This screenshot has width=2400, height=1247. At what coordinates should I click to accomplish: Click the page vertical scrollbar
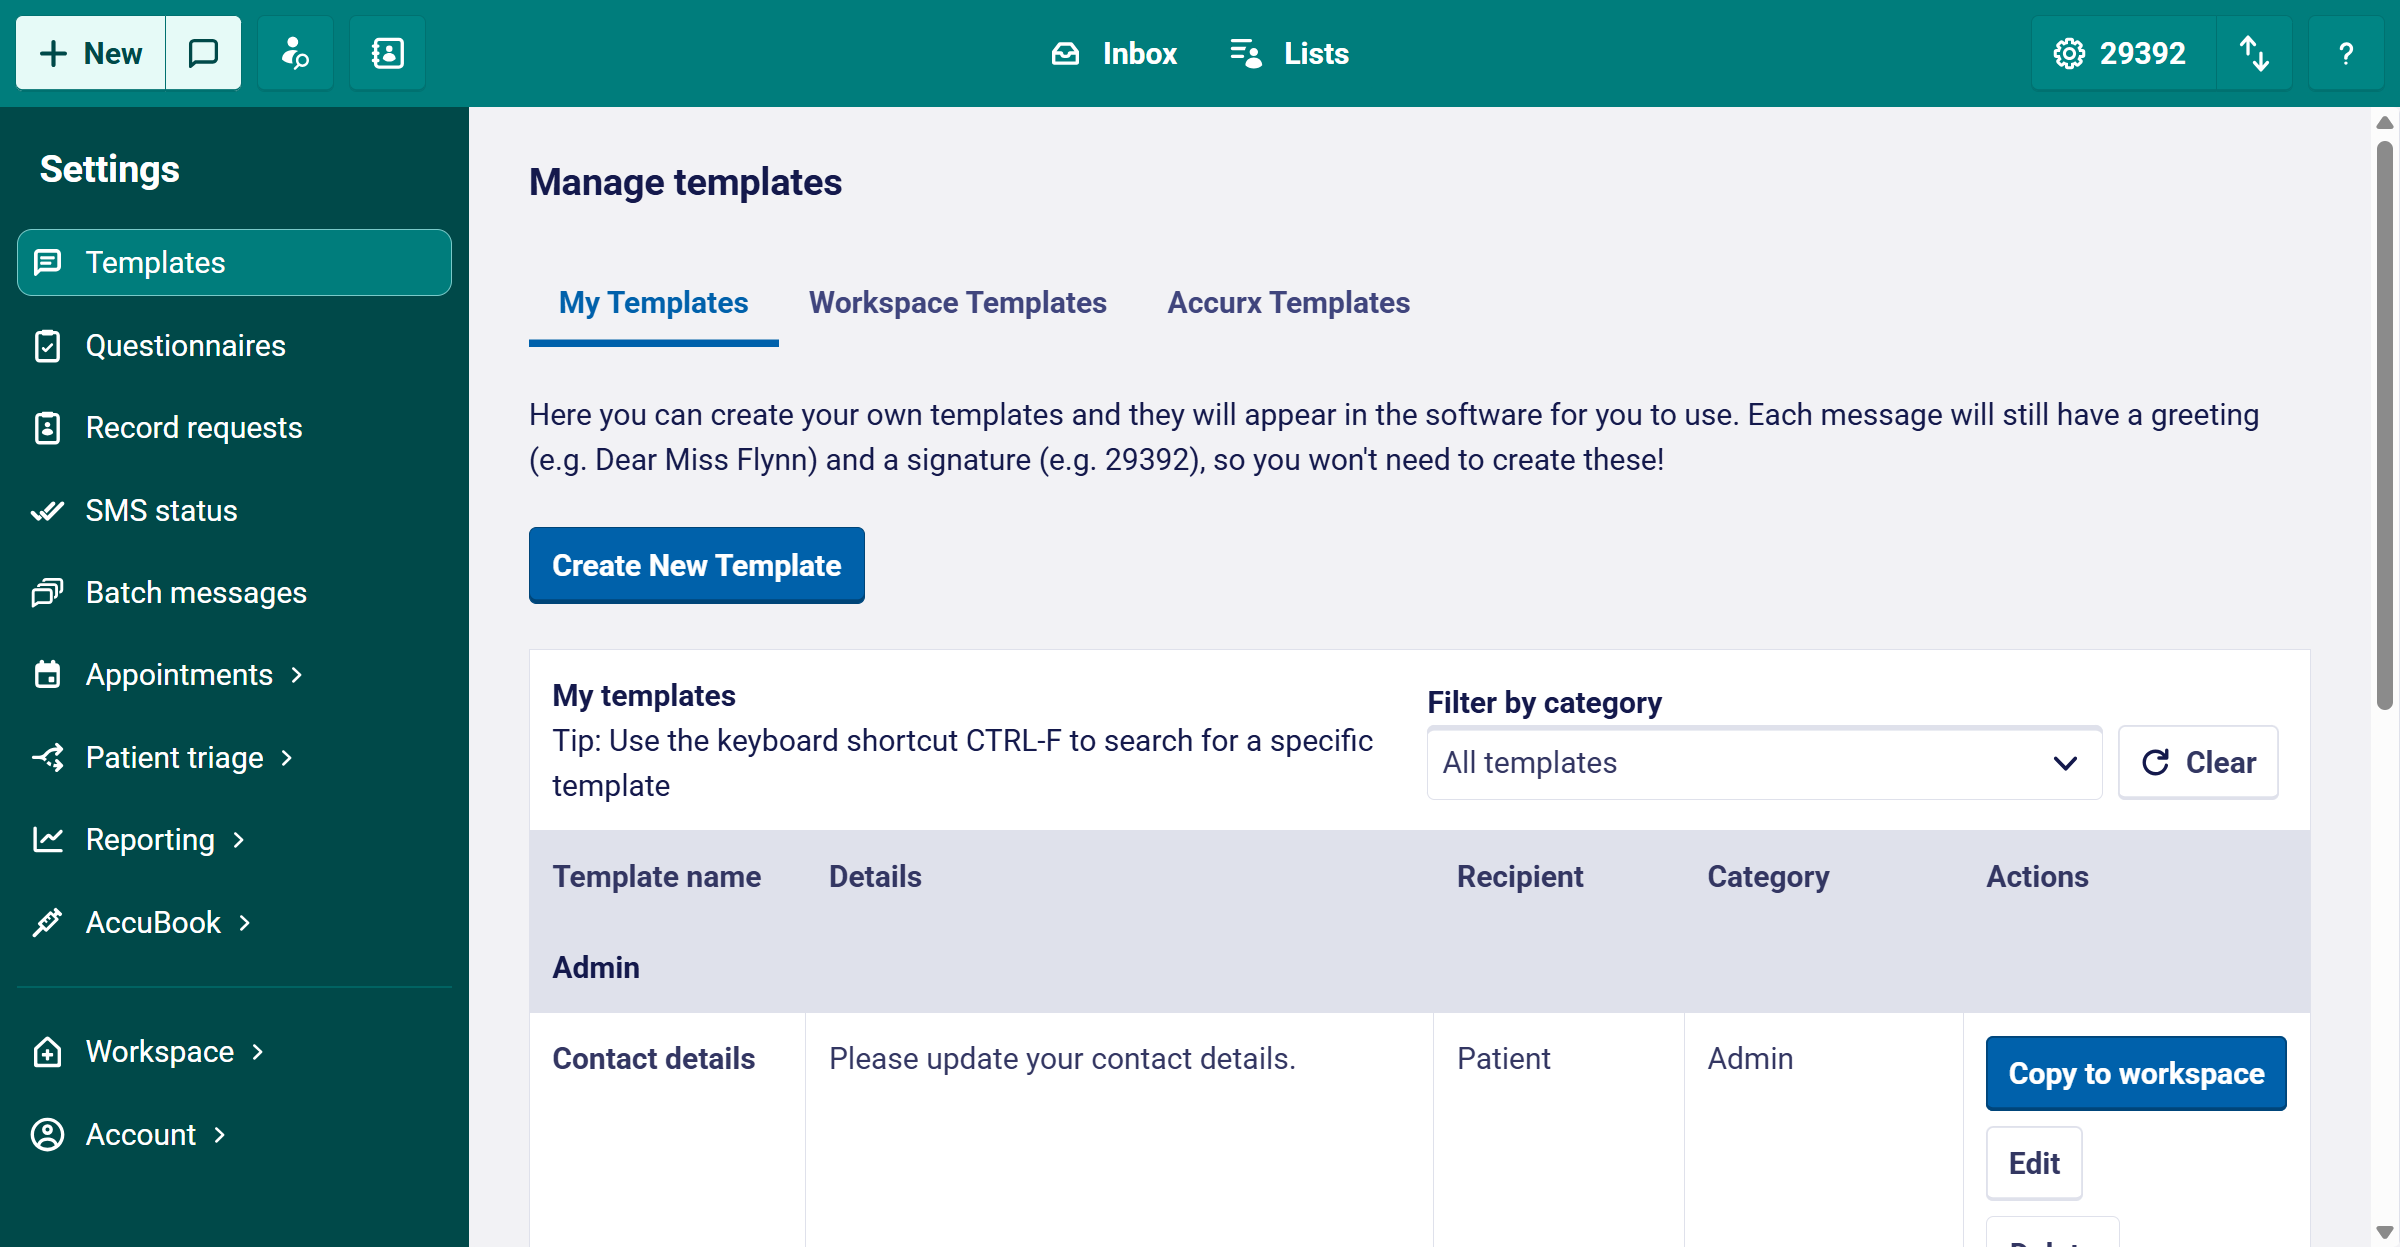tap(2385, 425)
